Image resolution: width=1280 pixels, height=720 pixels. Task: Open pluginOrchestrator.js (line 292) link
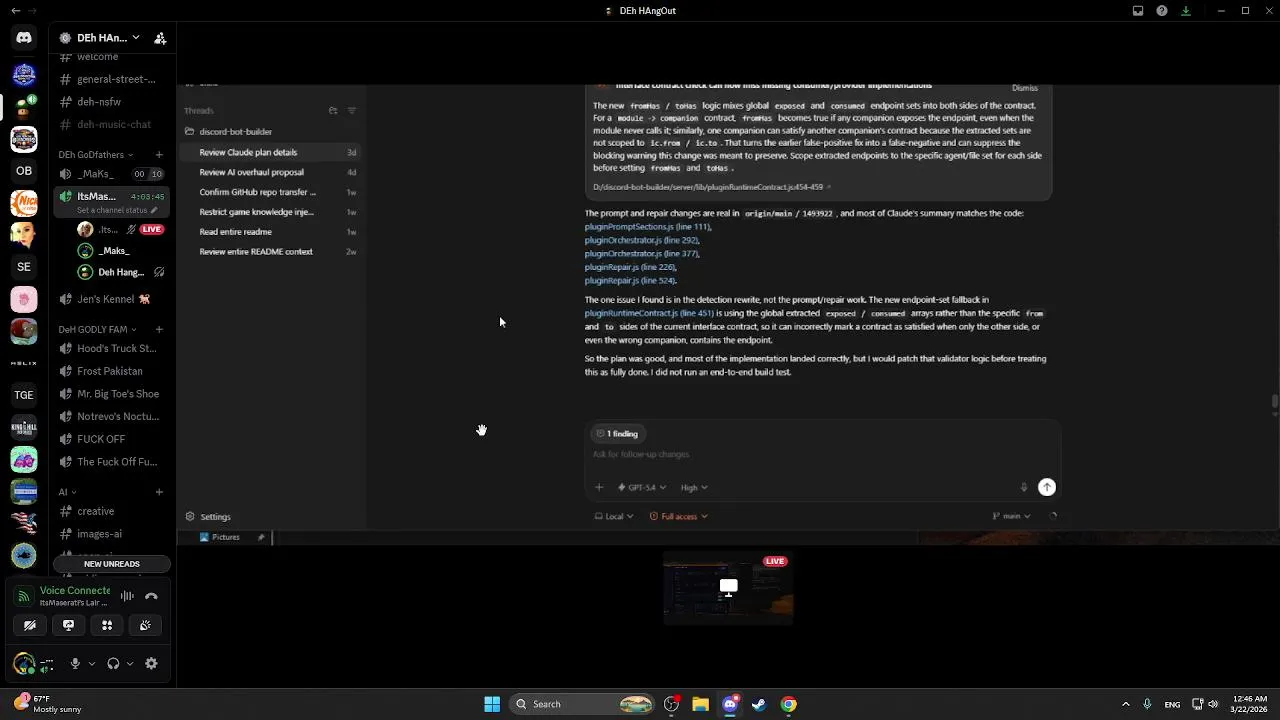coord(642,240)
